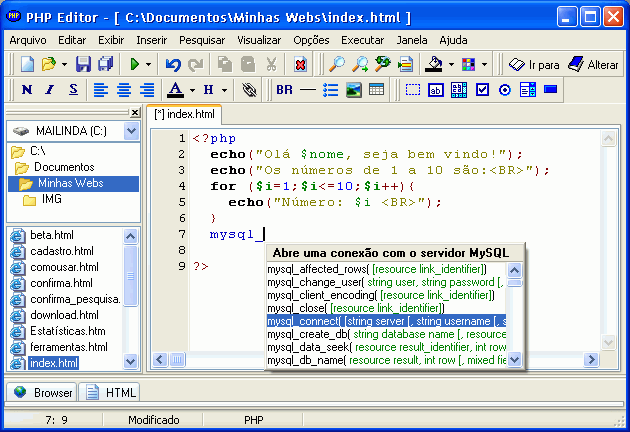Click the color palette grid icon
630x432 pixels.
[468, 64]
